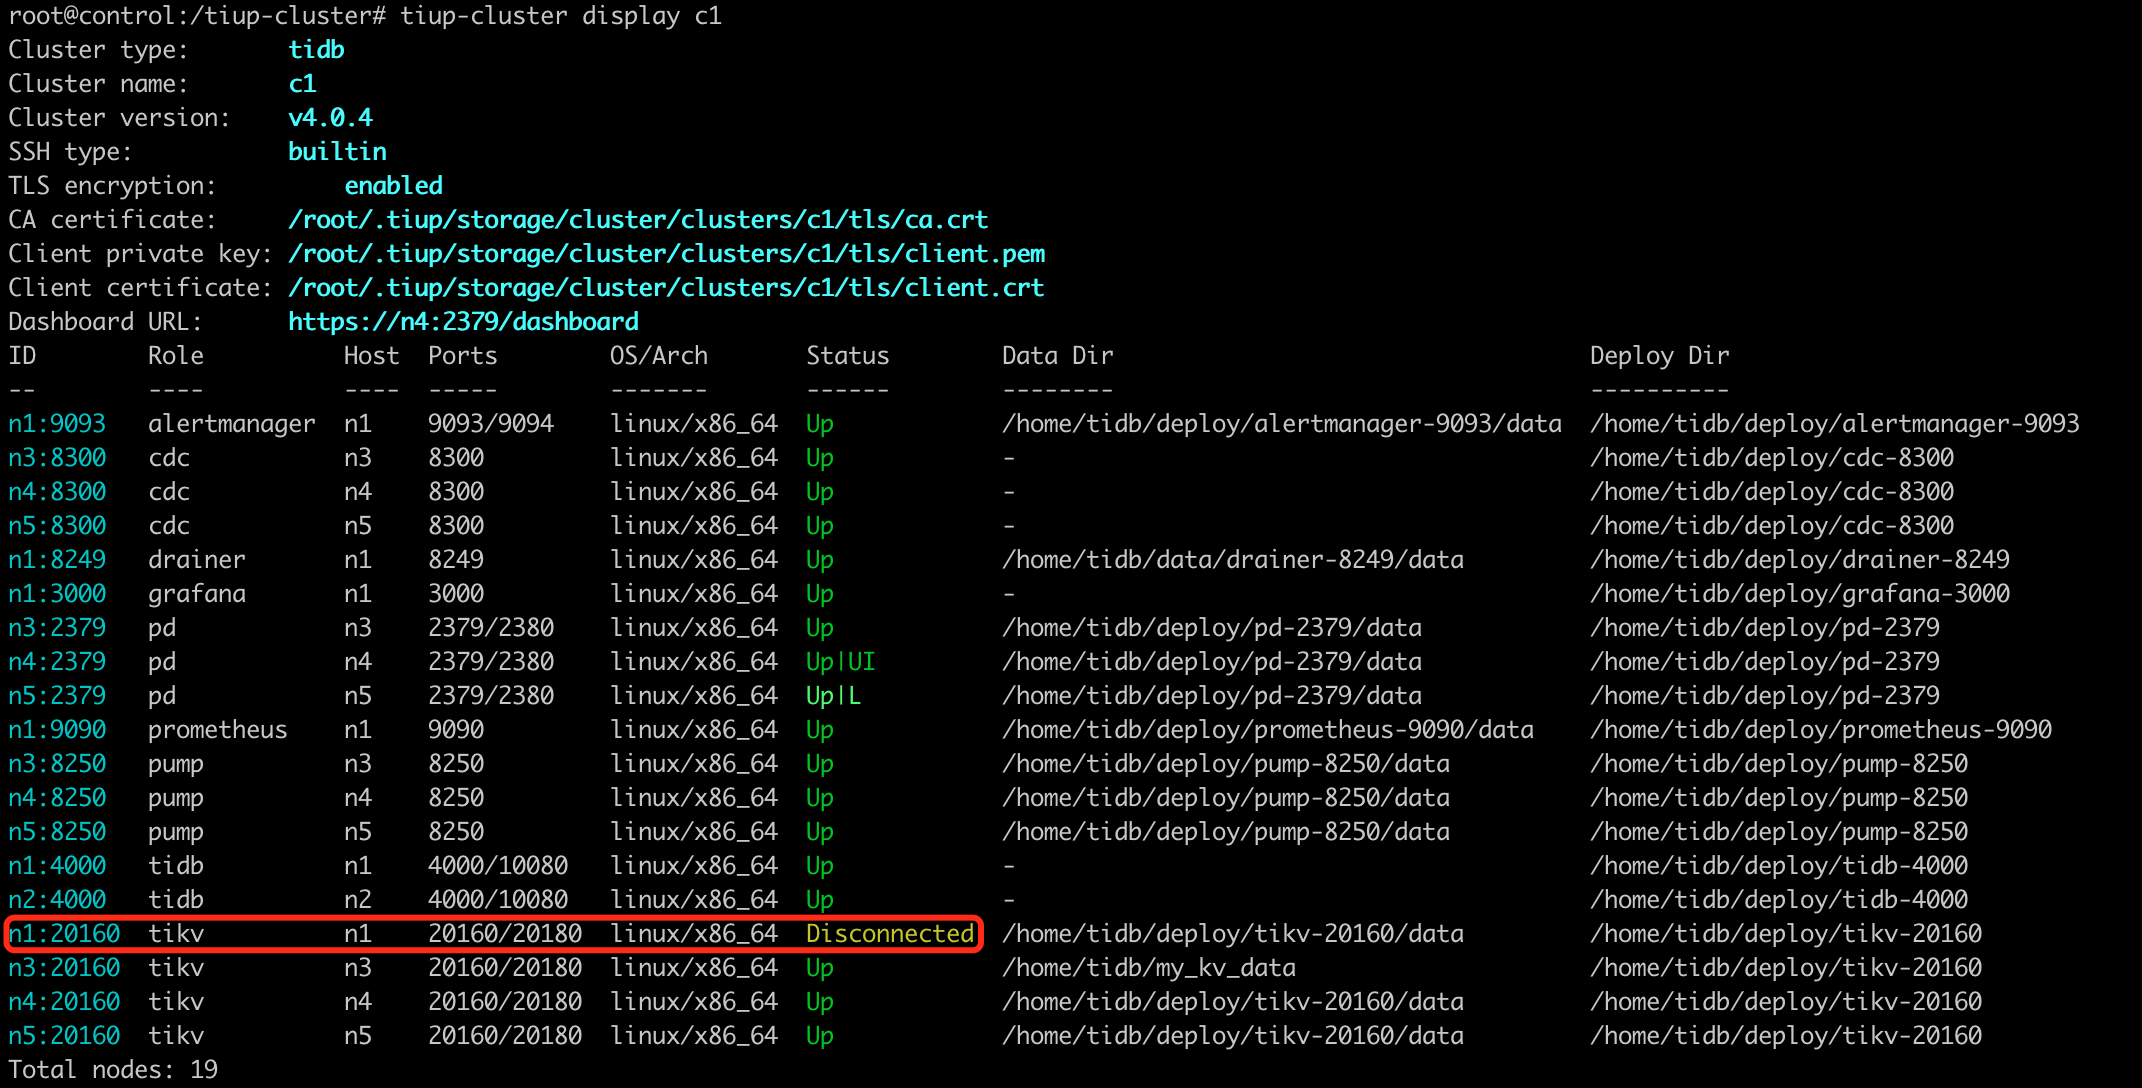
Task: Select the client certificate path client.crt
Action: (666, 288)
